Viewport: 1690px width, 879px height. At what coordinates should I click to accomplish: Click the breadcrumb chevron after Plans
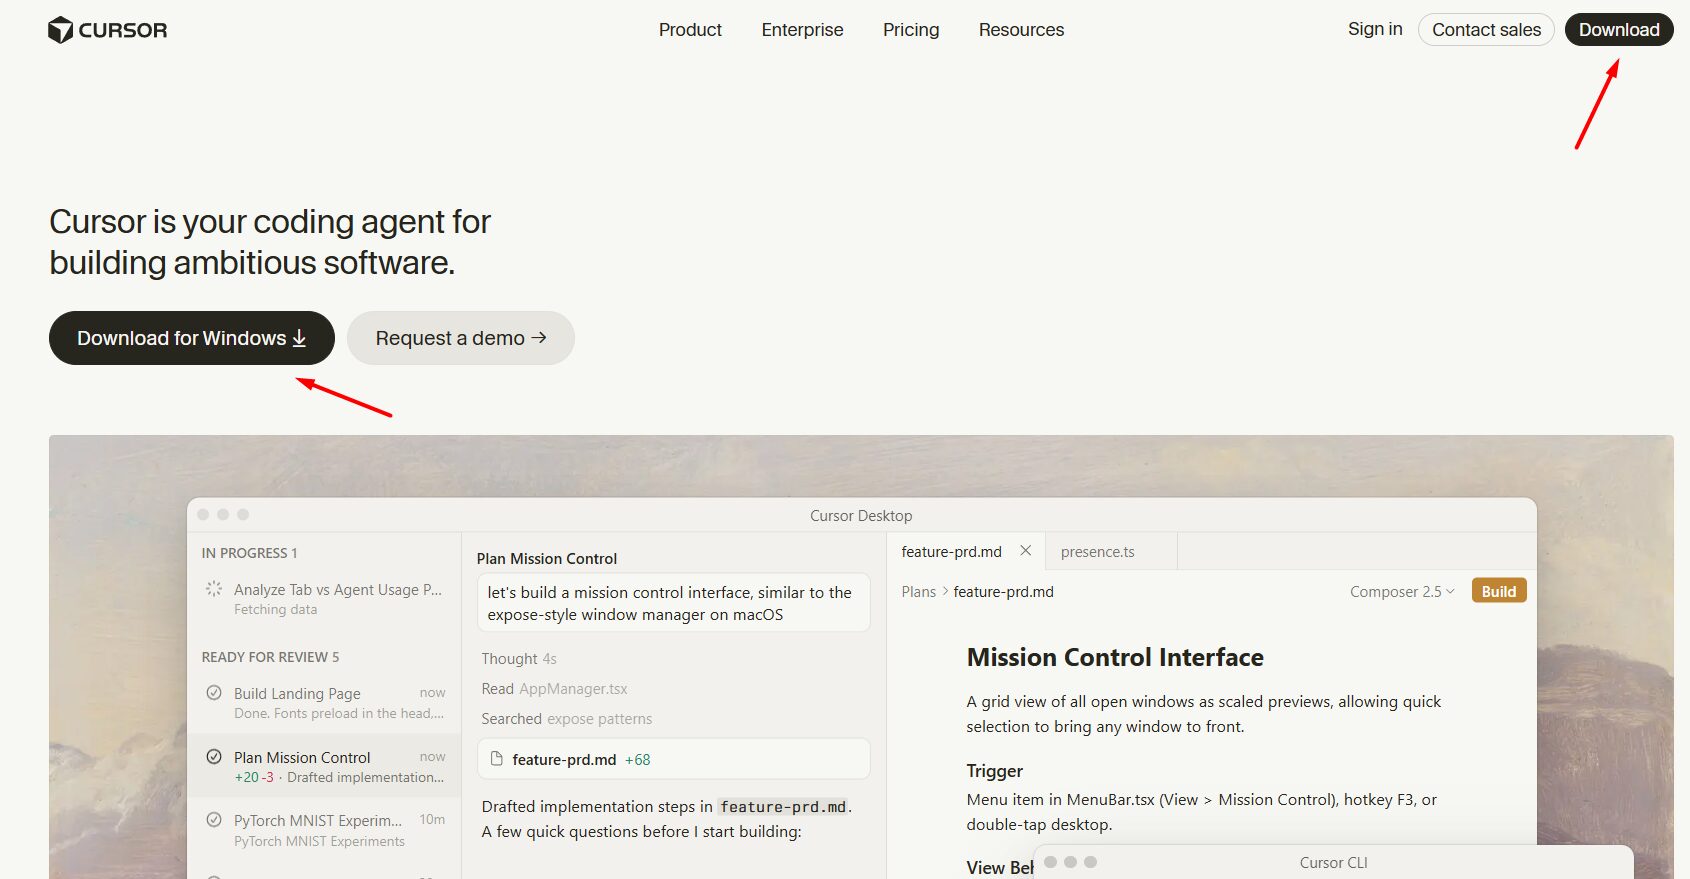click(x=945, y=591)
